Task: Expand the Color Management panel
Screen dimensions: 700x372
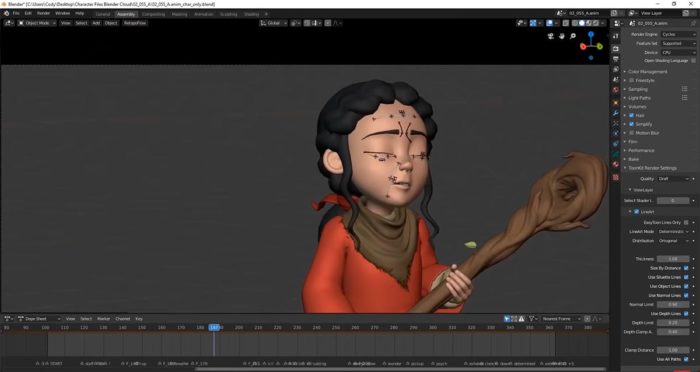Action: pos(647,71)
